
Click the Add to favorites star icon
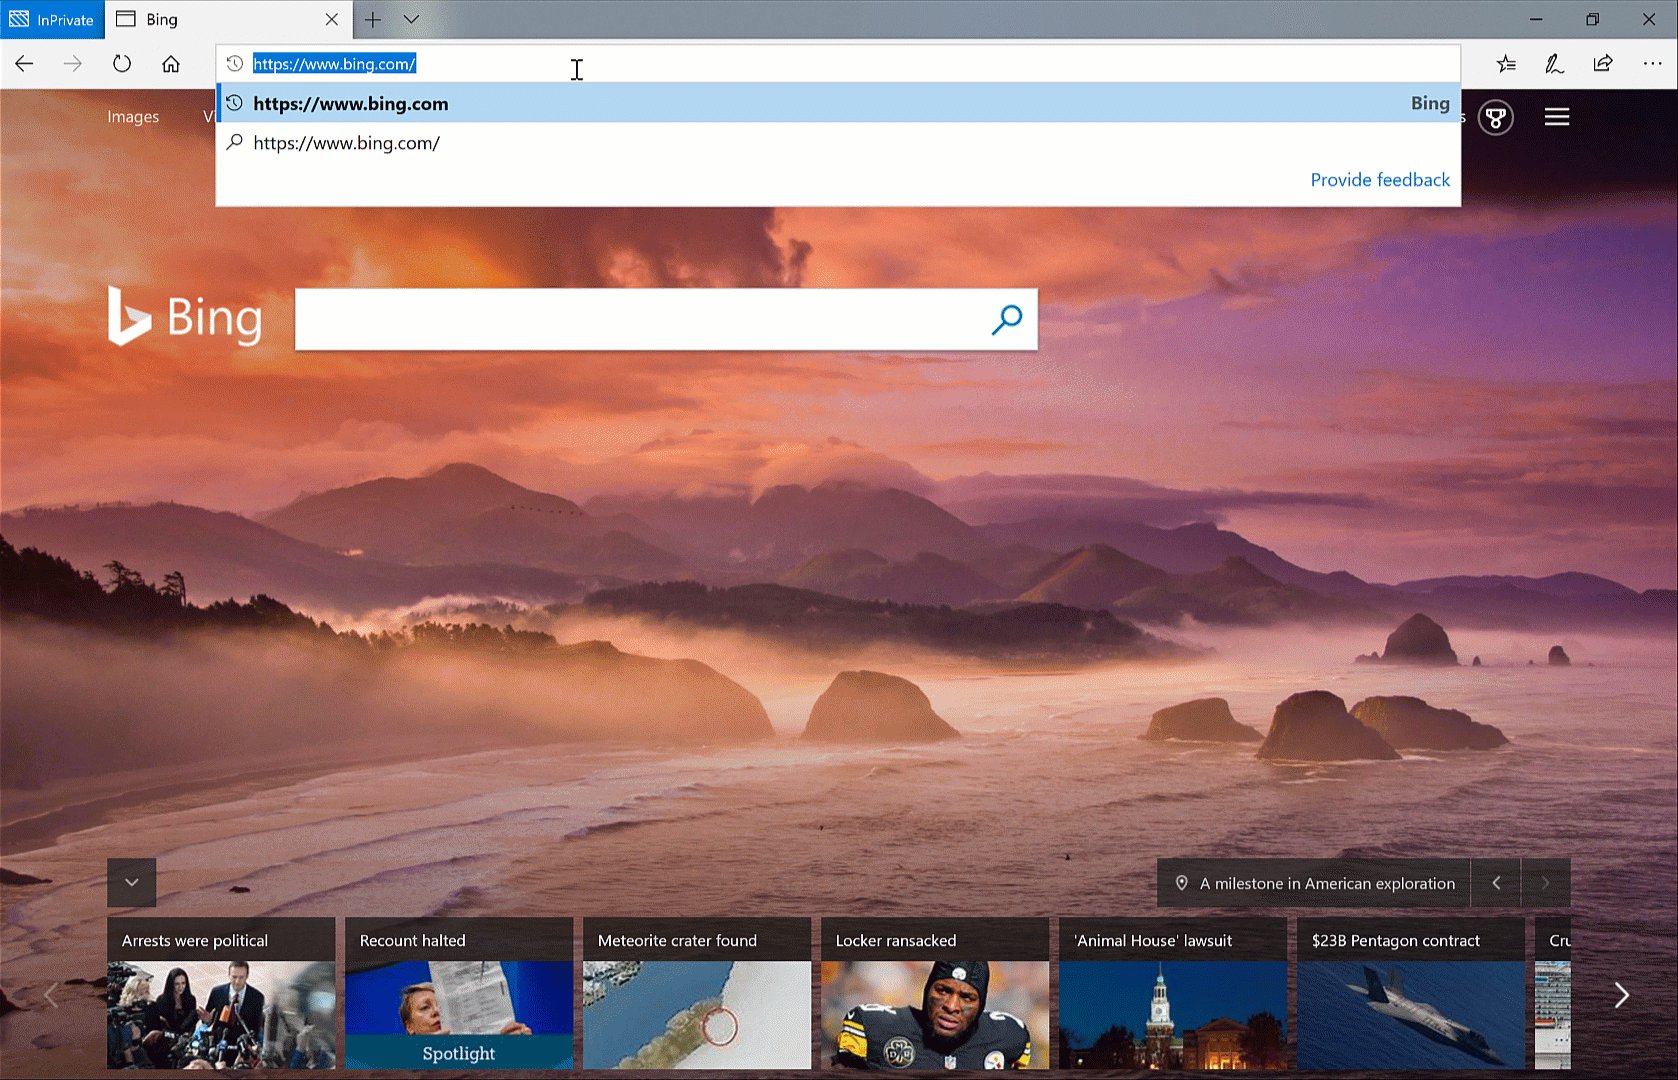tap(1506, 63)
